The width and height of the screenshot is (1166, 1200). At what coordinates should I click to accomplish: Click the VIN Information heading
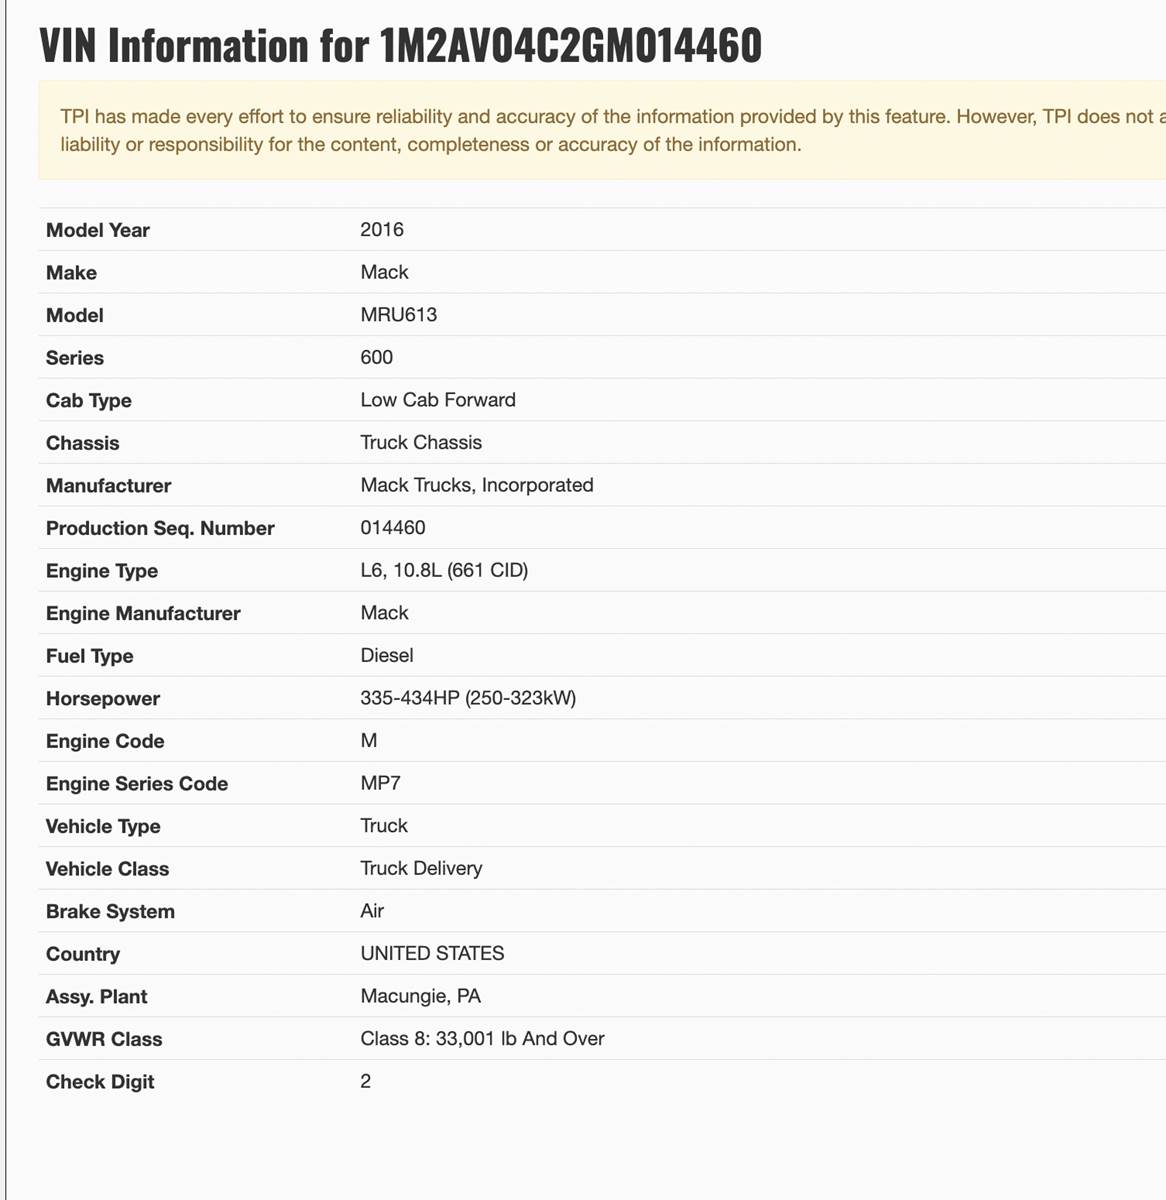[400, 46]
